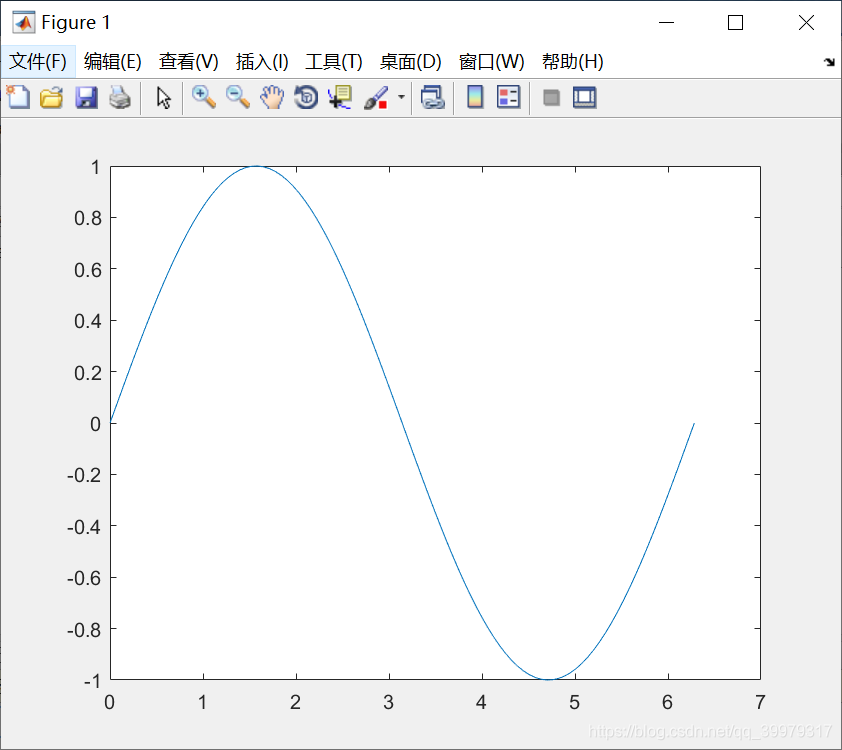Insert a colorbar using the toolbar icon

click(x=475, y=98)
